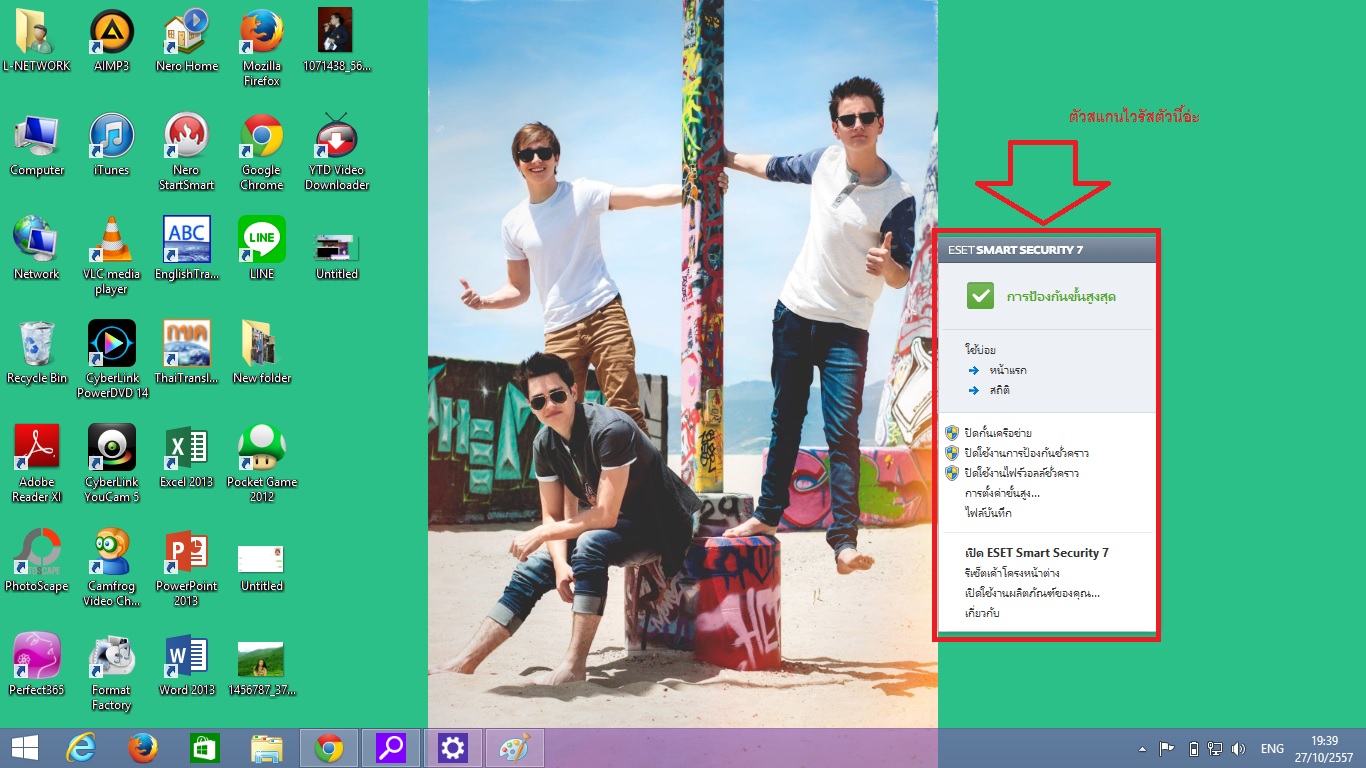Image resolution: width=1366 pixels, height=768 pixels.
Task: Click the หน้าแรก link in ESET
Action: (1006, 370)
